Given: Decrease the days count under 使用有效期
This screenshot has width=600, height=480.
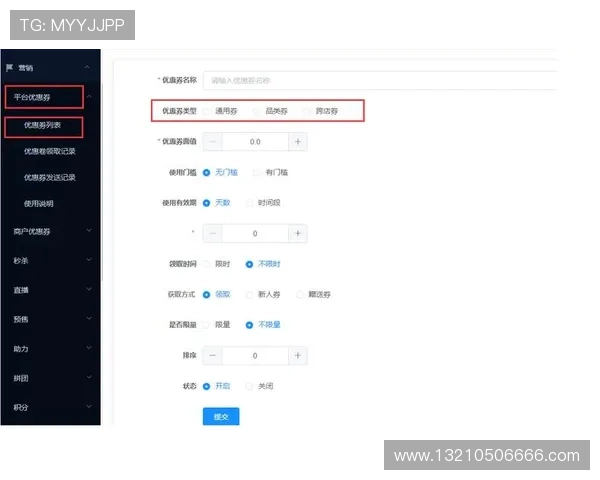Looking at the screenshot, I should tap(213, 233).
